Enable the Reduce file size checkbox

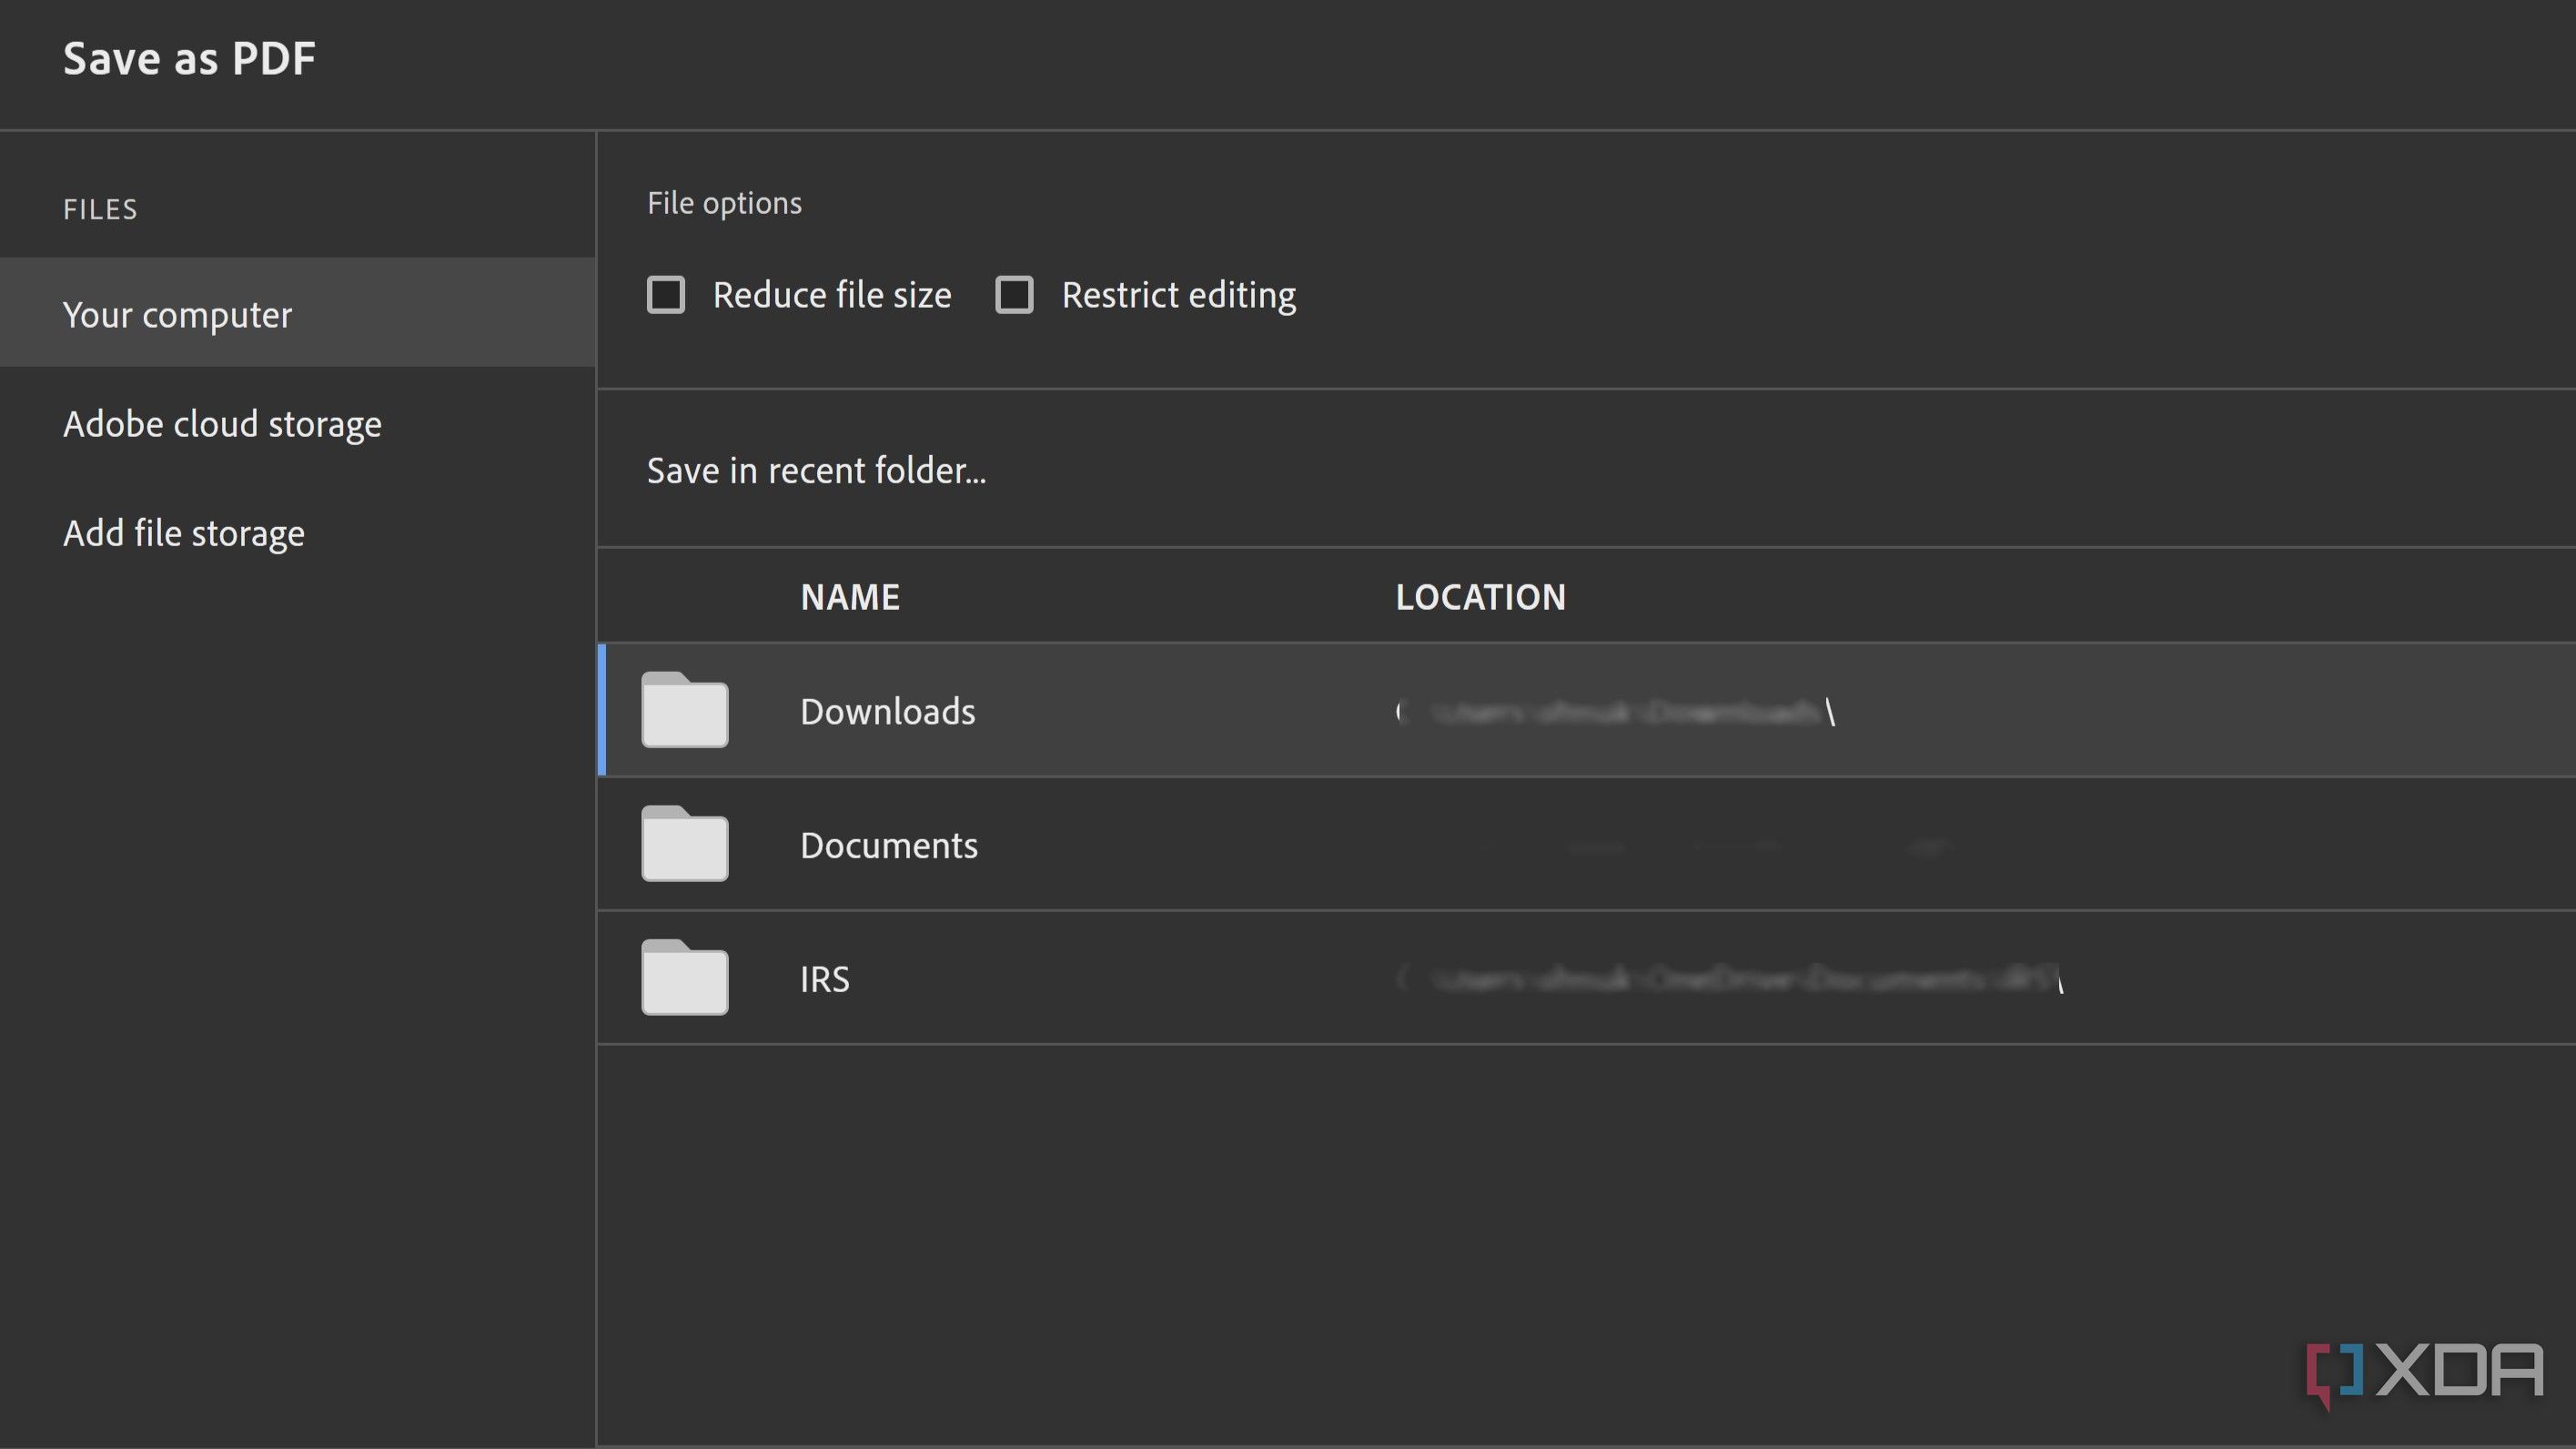click(666, 295)
